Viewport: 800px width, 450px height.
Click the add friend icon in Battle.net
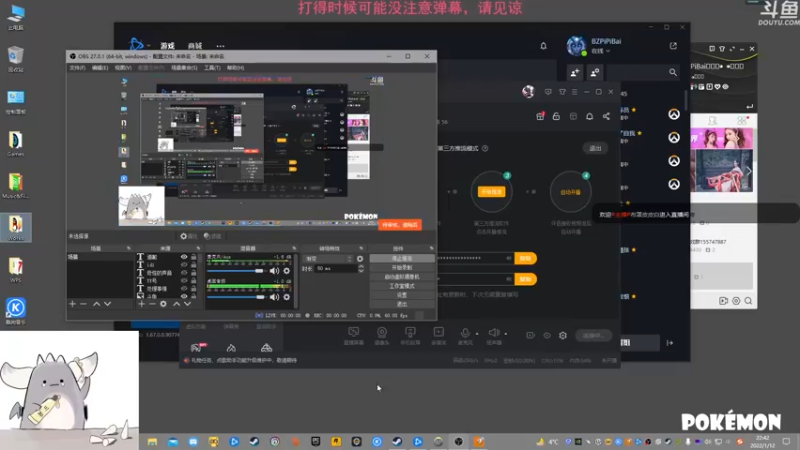pos(575,72)
